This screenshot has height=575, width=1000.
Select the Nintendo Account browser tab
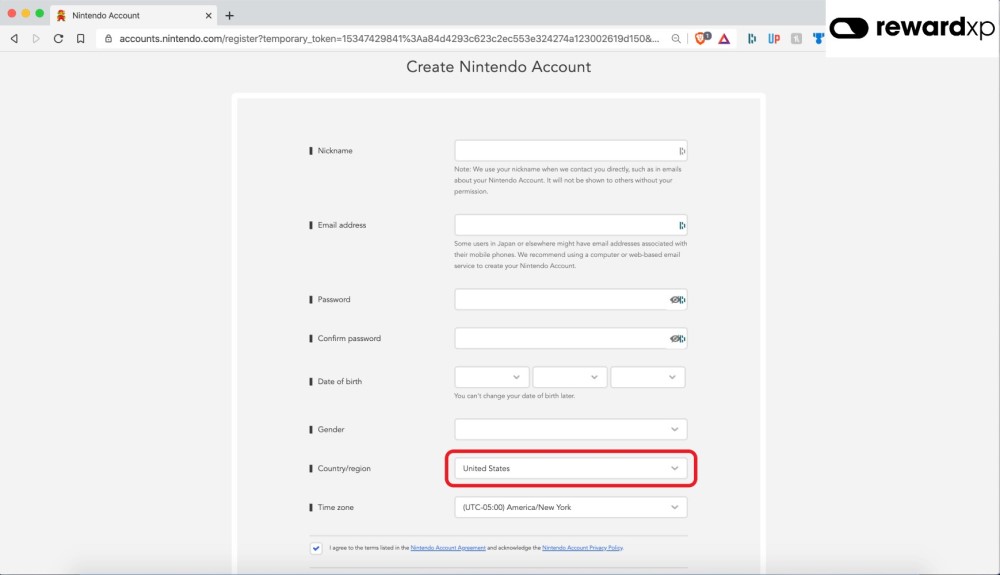(x=130, y=16)
